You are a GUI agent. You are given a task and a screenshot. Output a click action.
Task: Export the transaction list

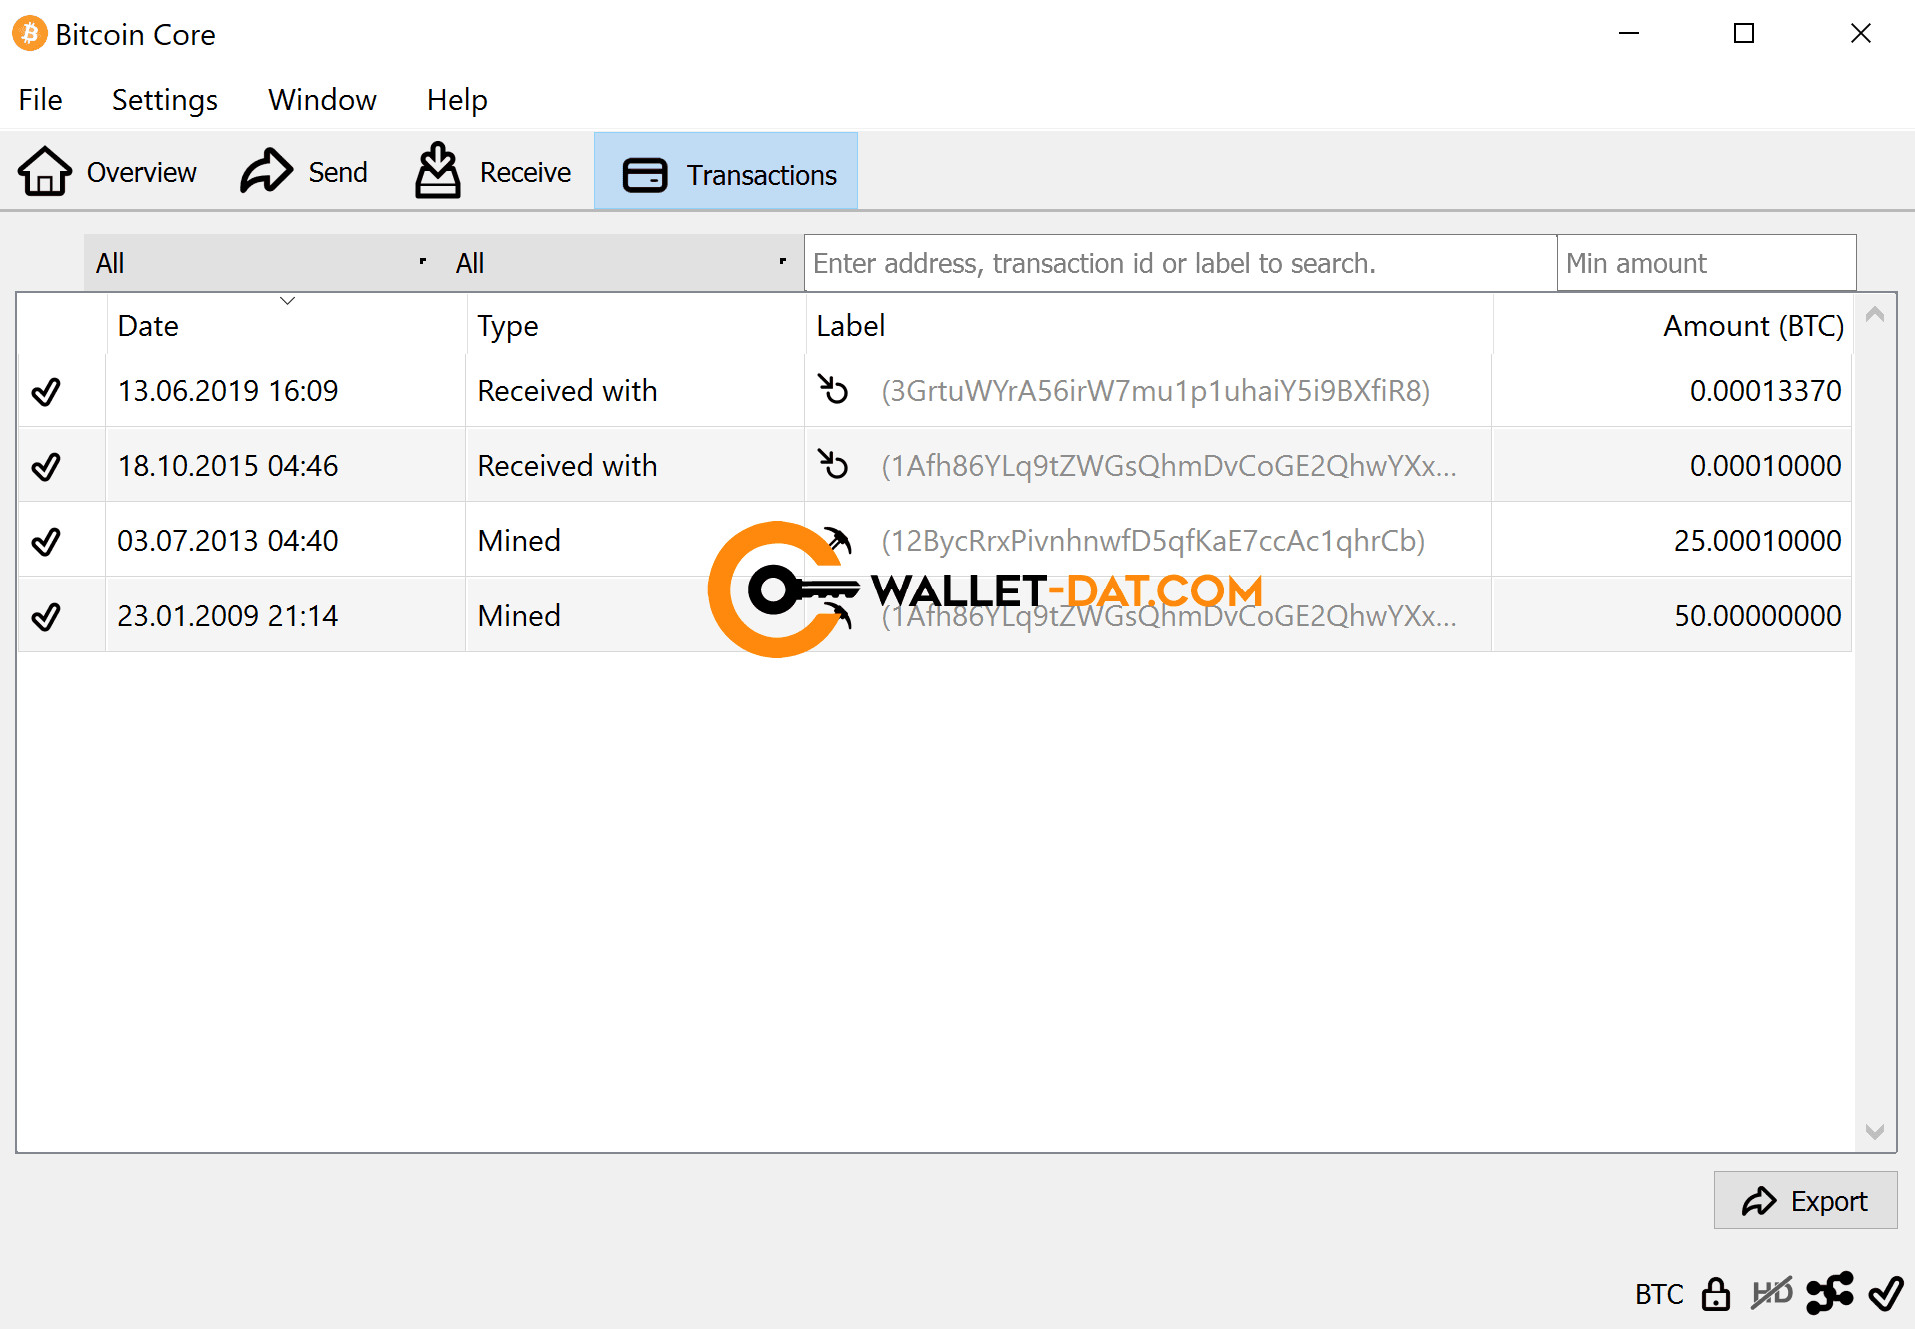click(x=1805, y=1200)
